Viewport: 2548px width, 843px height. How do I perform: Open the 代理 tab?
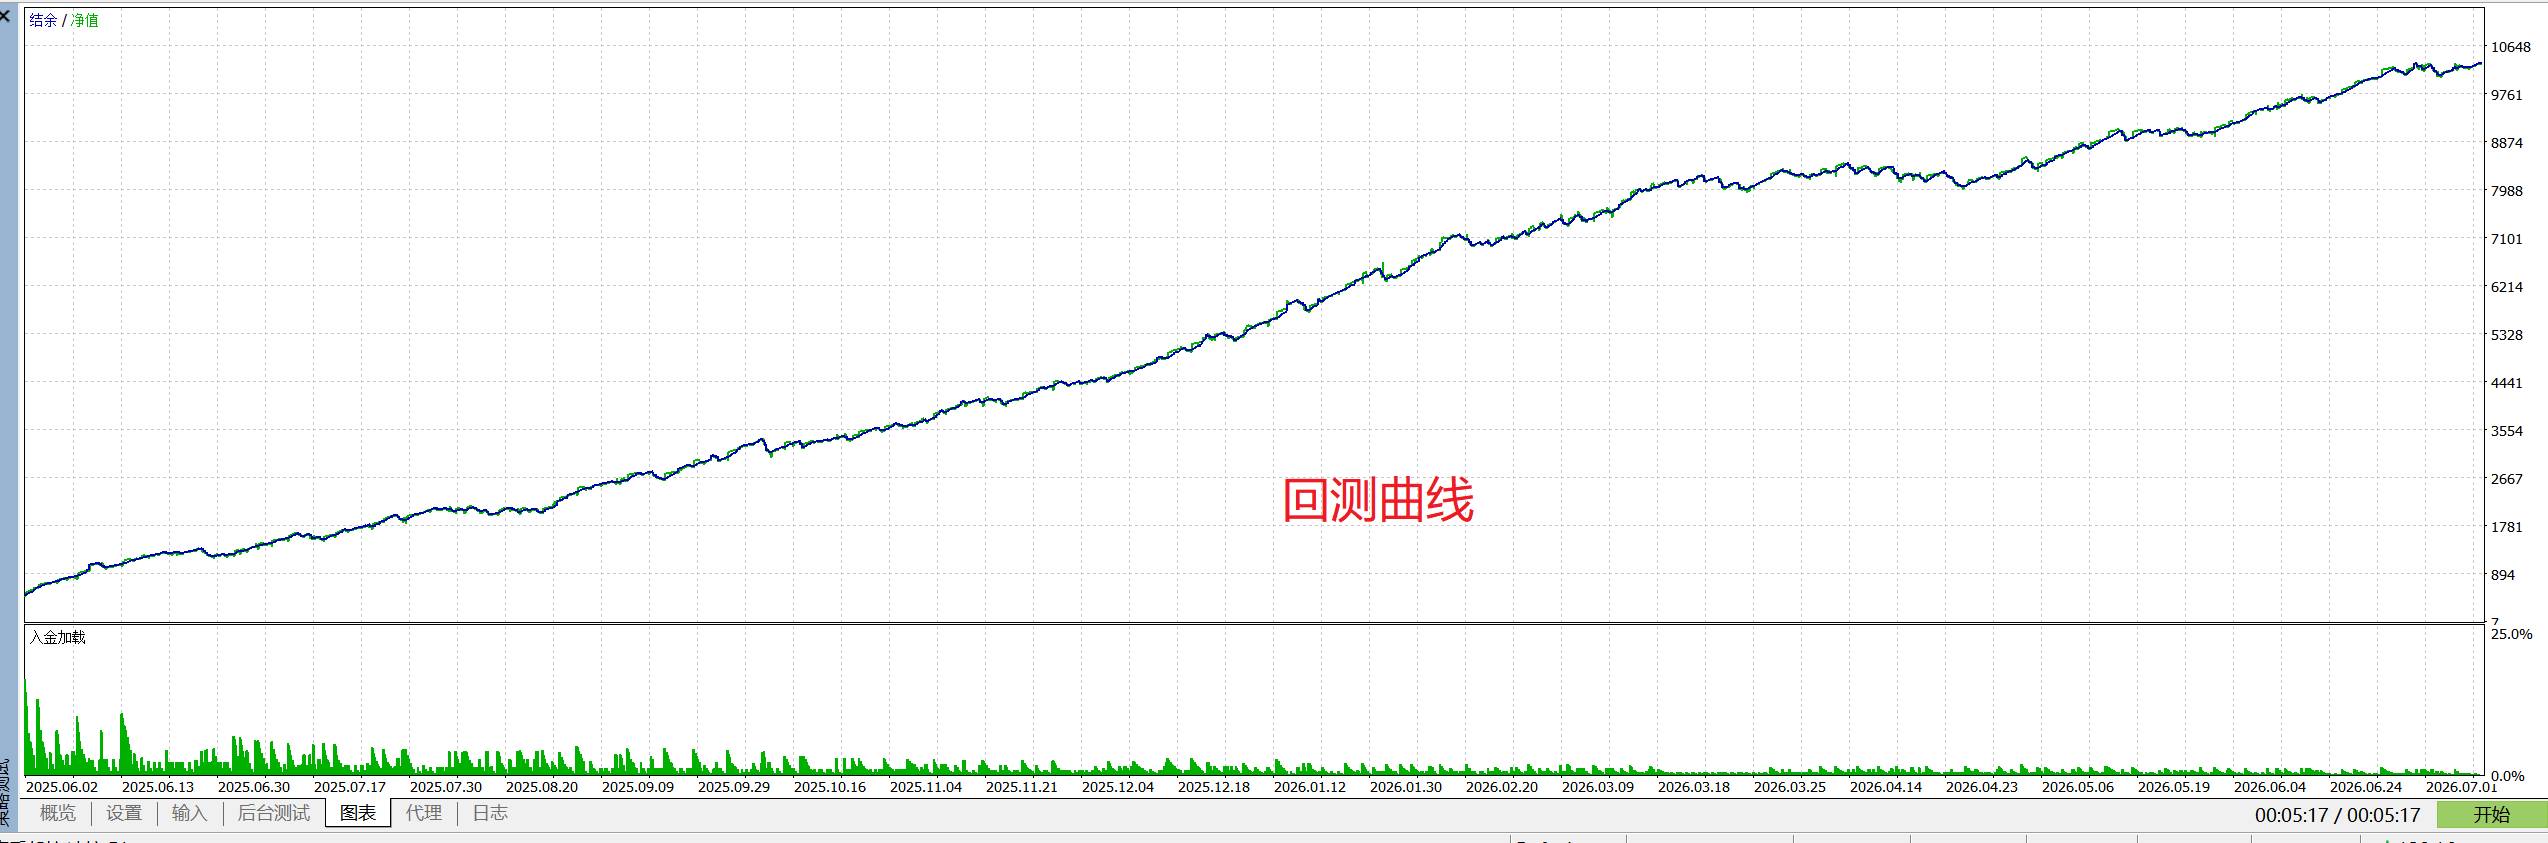pyautogui.click(x=424, y=813)
